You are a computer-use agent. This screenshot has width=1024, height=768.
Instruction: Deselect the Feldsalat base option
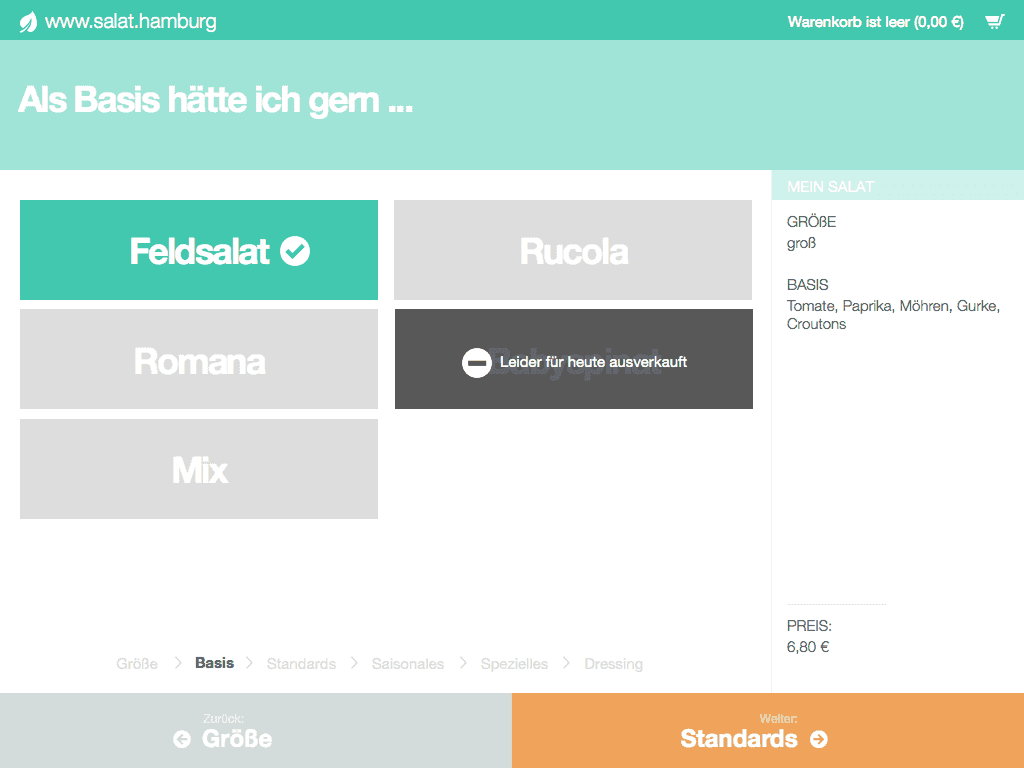198,250
